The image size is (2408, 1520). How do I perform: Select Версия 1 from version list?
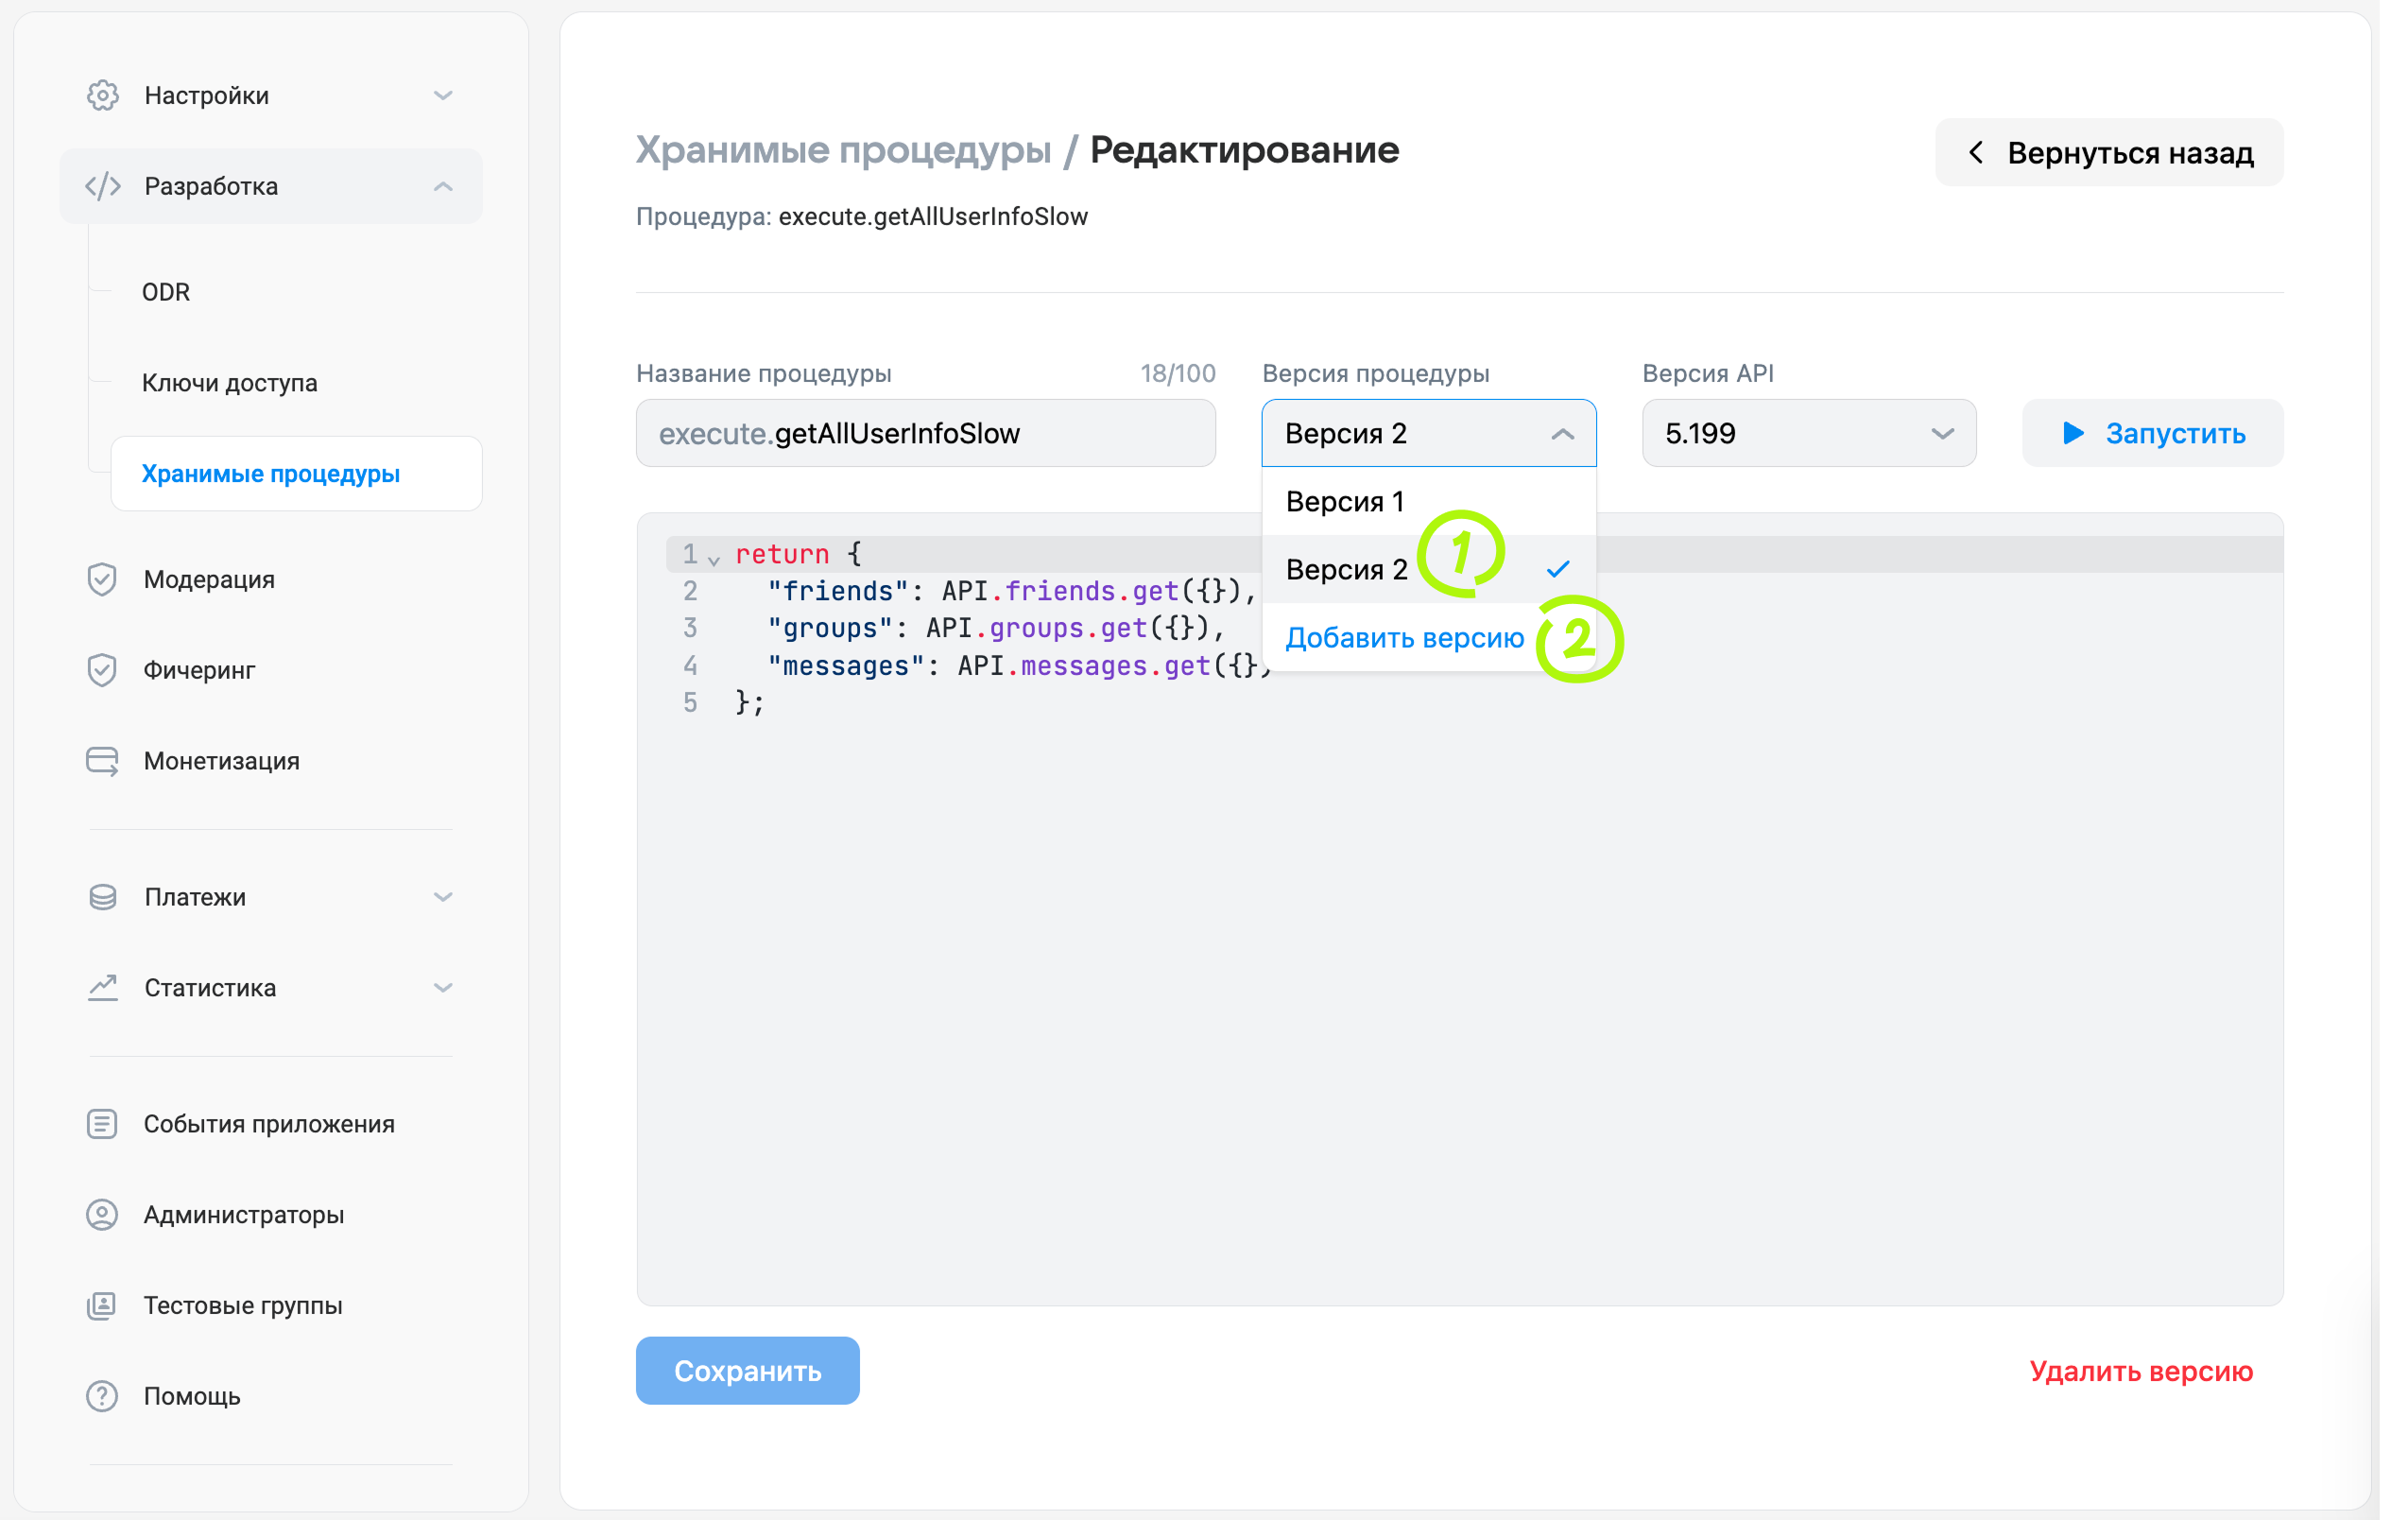[1429, 501]
